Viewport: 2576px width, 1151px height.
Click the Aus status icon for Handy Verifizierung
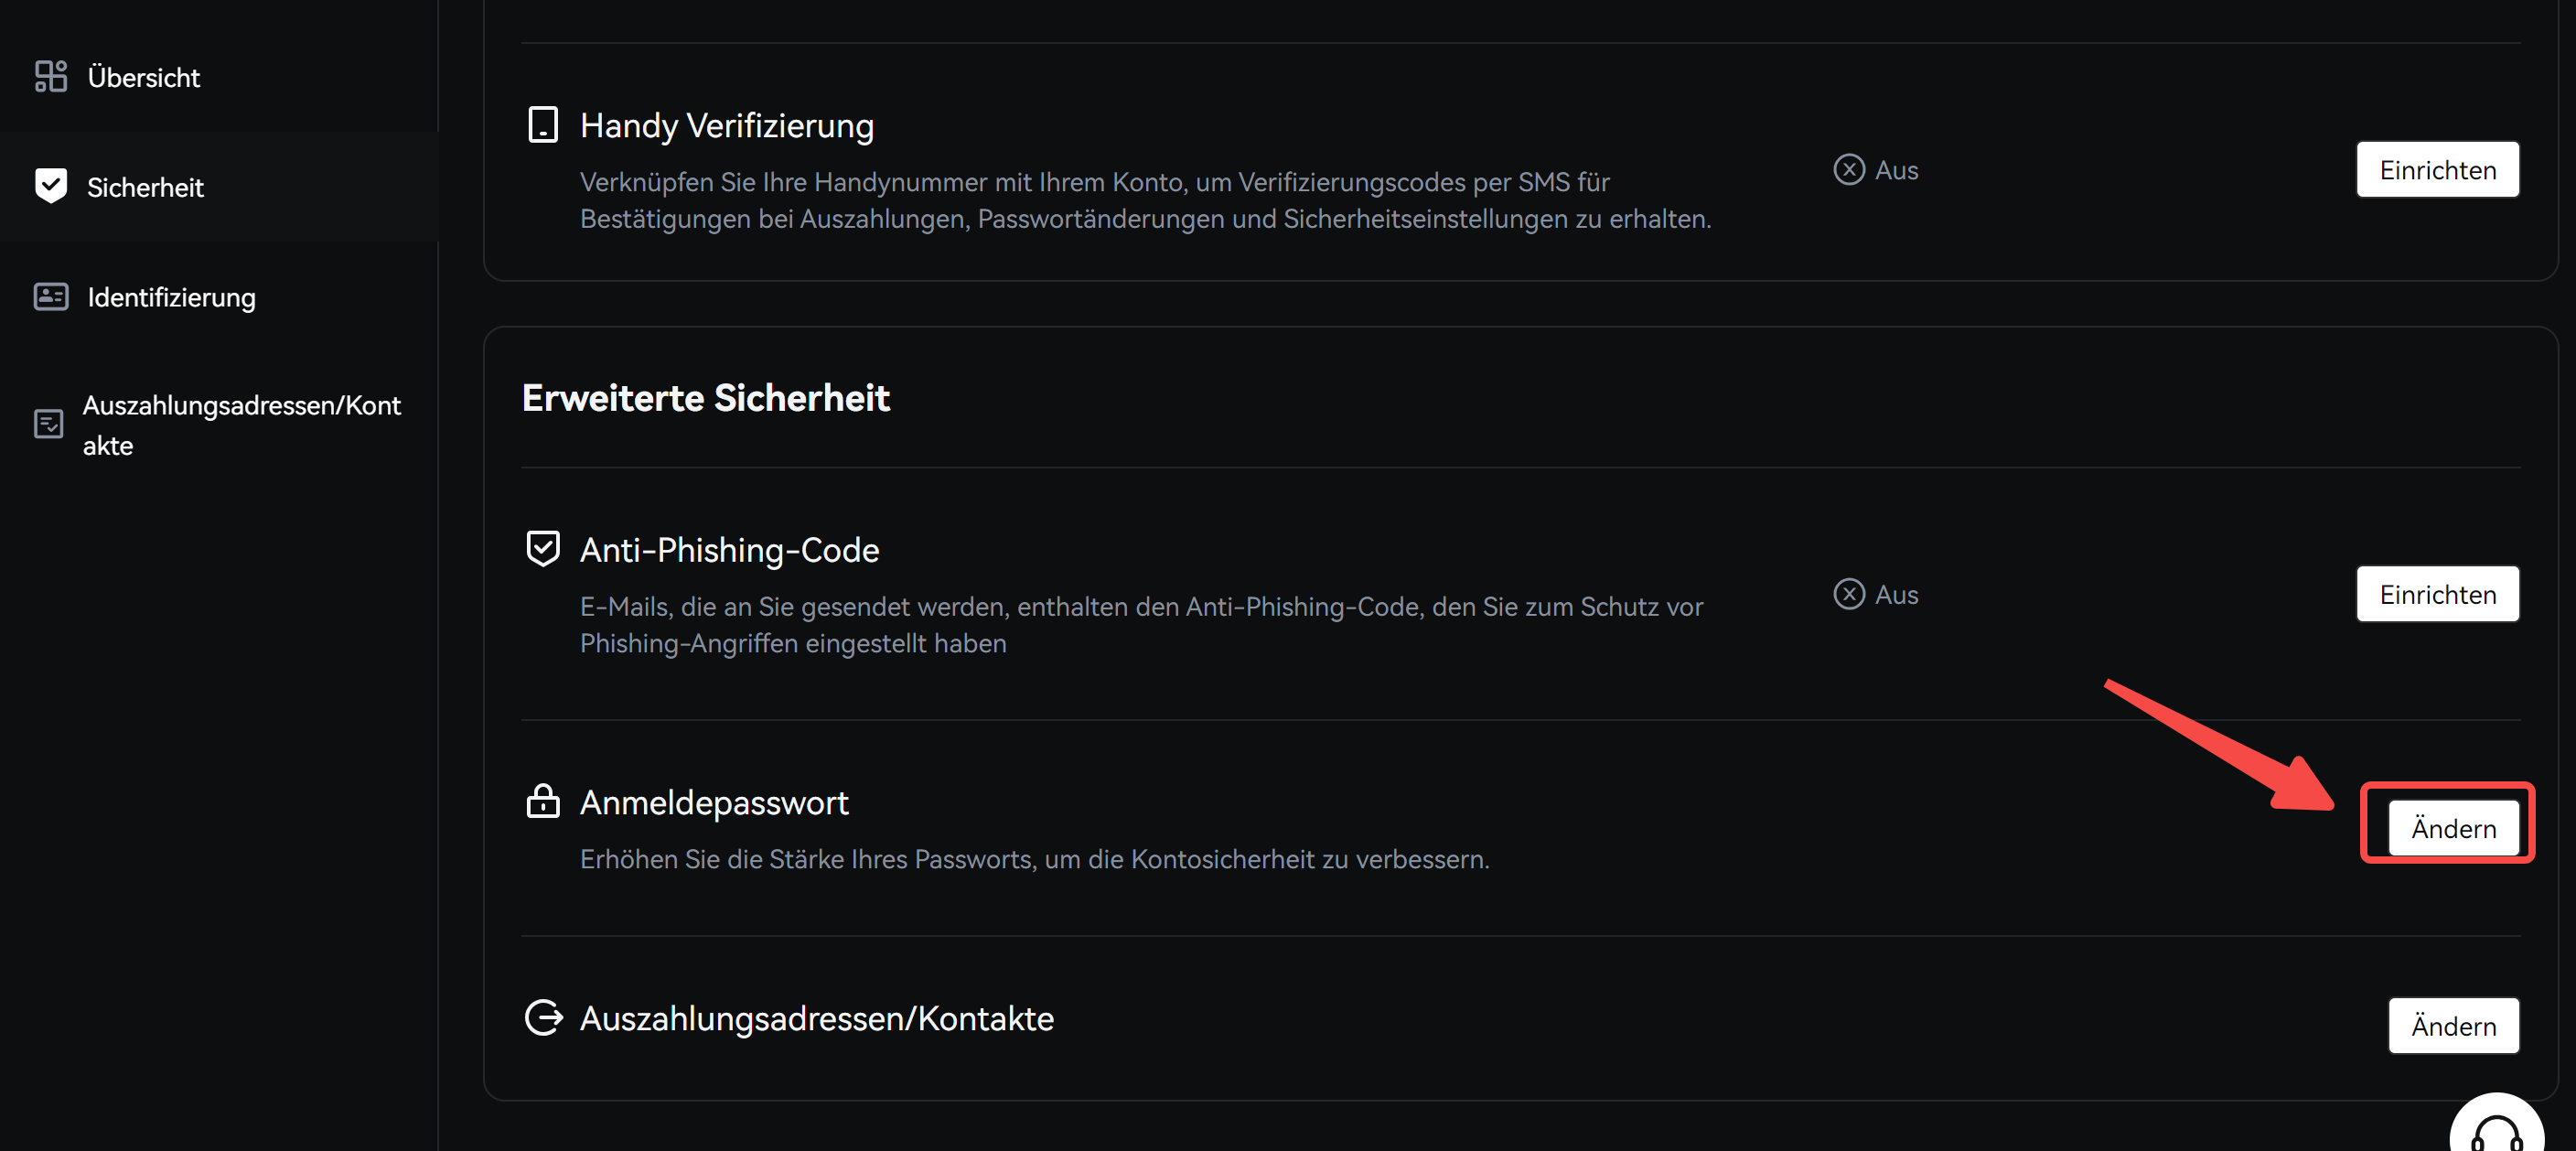pyautogui.click(x=1849, y=170)
